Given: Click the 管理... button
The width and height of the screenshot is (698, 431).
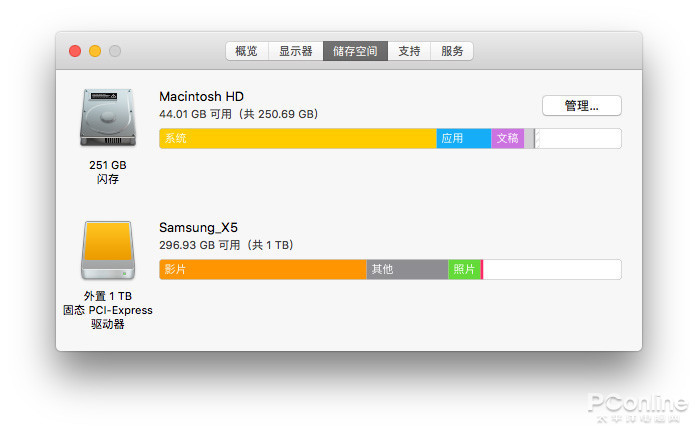Looking at the screenshot, I should click(581, 105).
